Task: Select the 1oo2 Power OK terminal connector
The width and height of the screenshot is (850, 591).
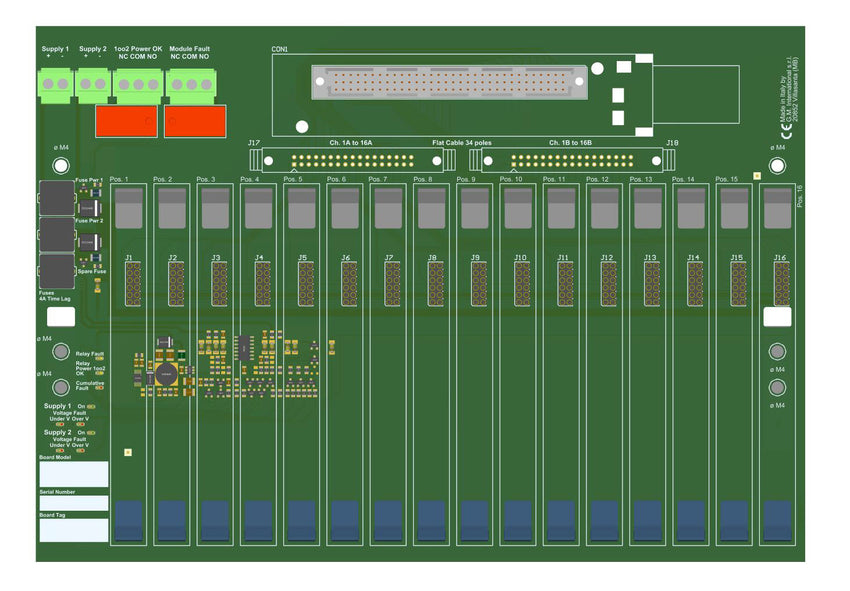Action: (x=138, y=85)
